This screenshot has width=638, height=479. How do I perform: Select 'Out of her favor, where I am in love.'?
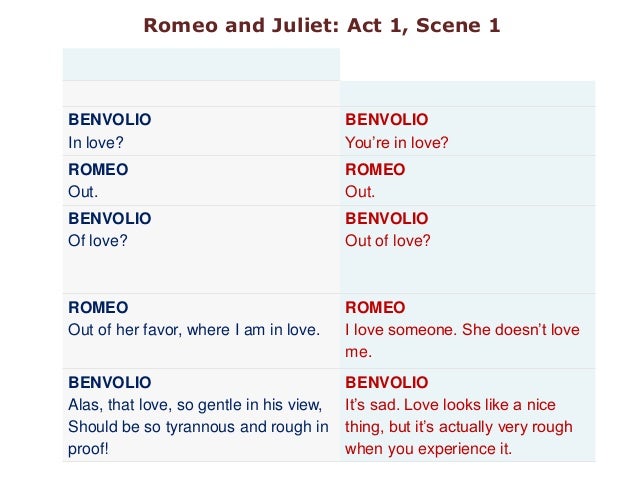[194, 330]
